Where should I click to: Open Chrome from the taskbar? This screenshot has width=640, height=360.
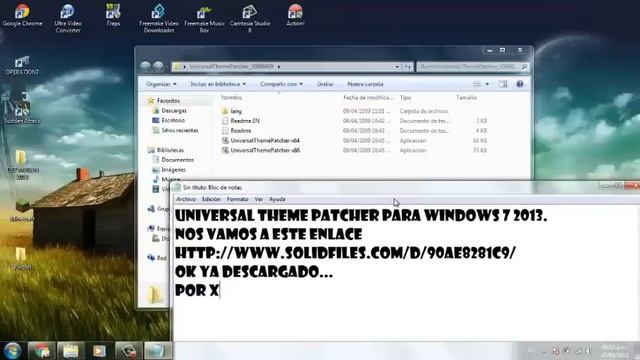coord(42,351)
